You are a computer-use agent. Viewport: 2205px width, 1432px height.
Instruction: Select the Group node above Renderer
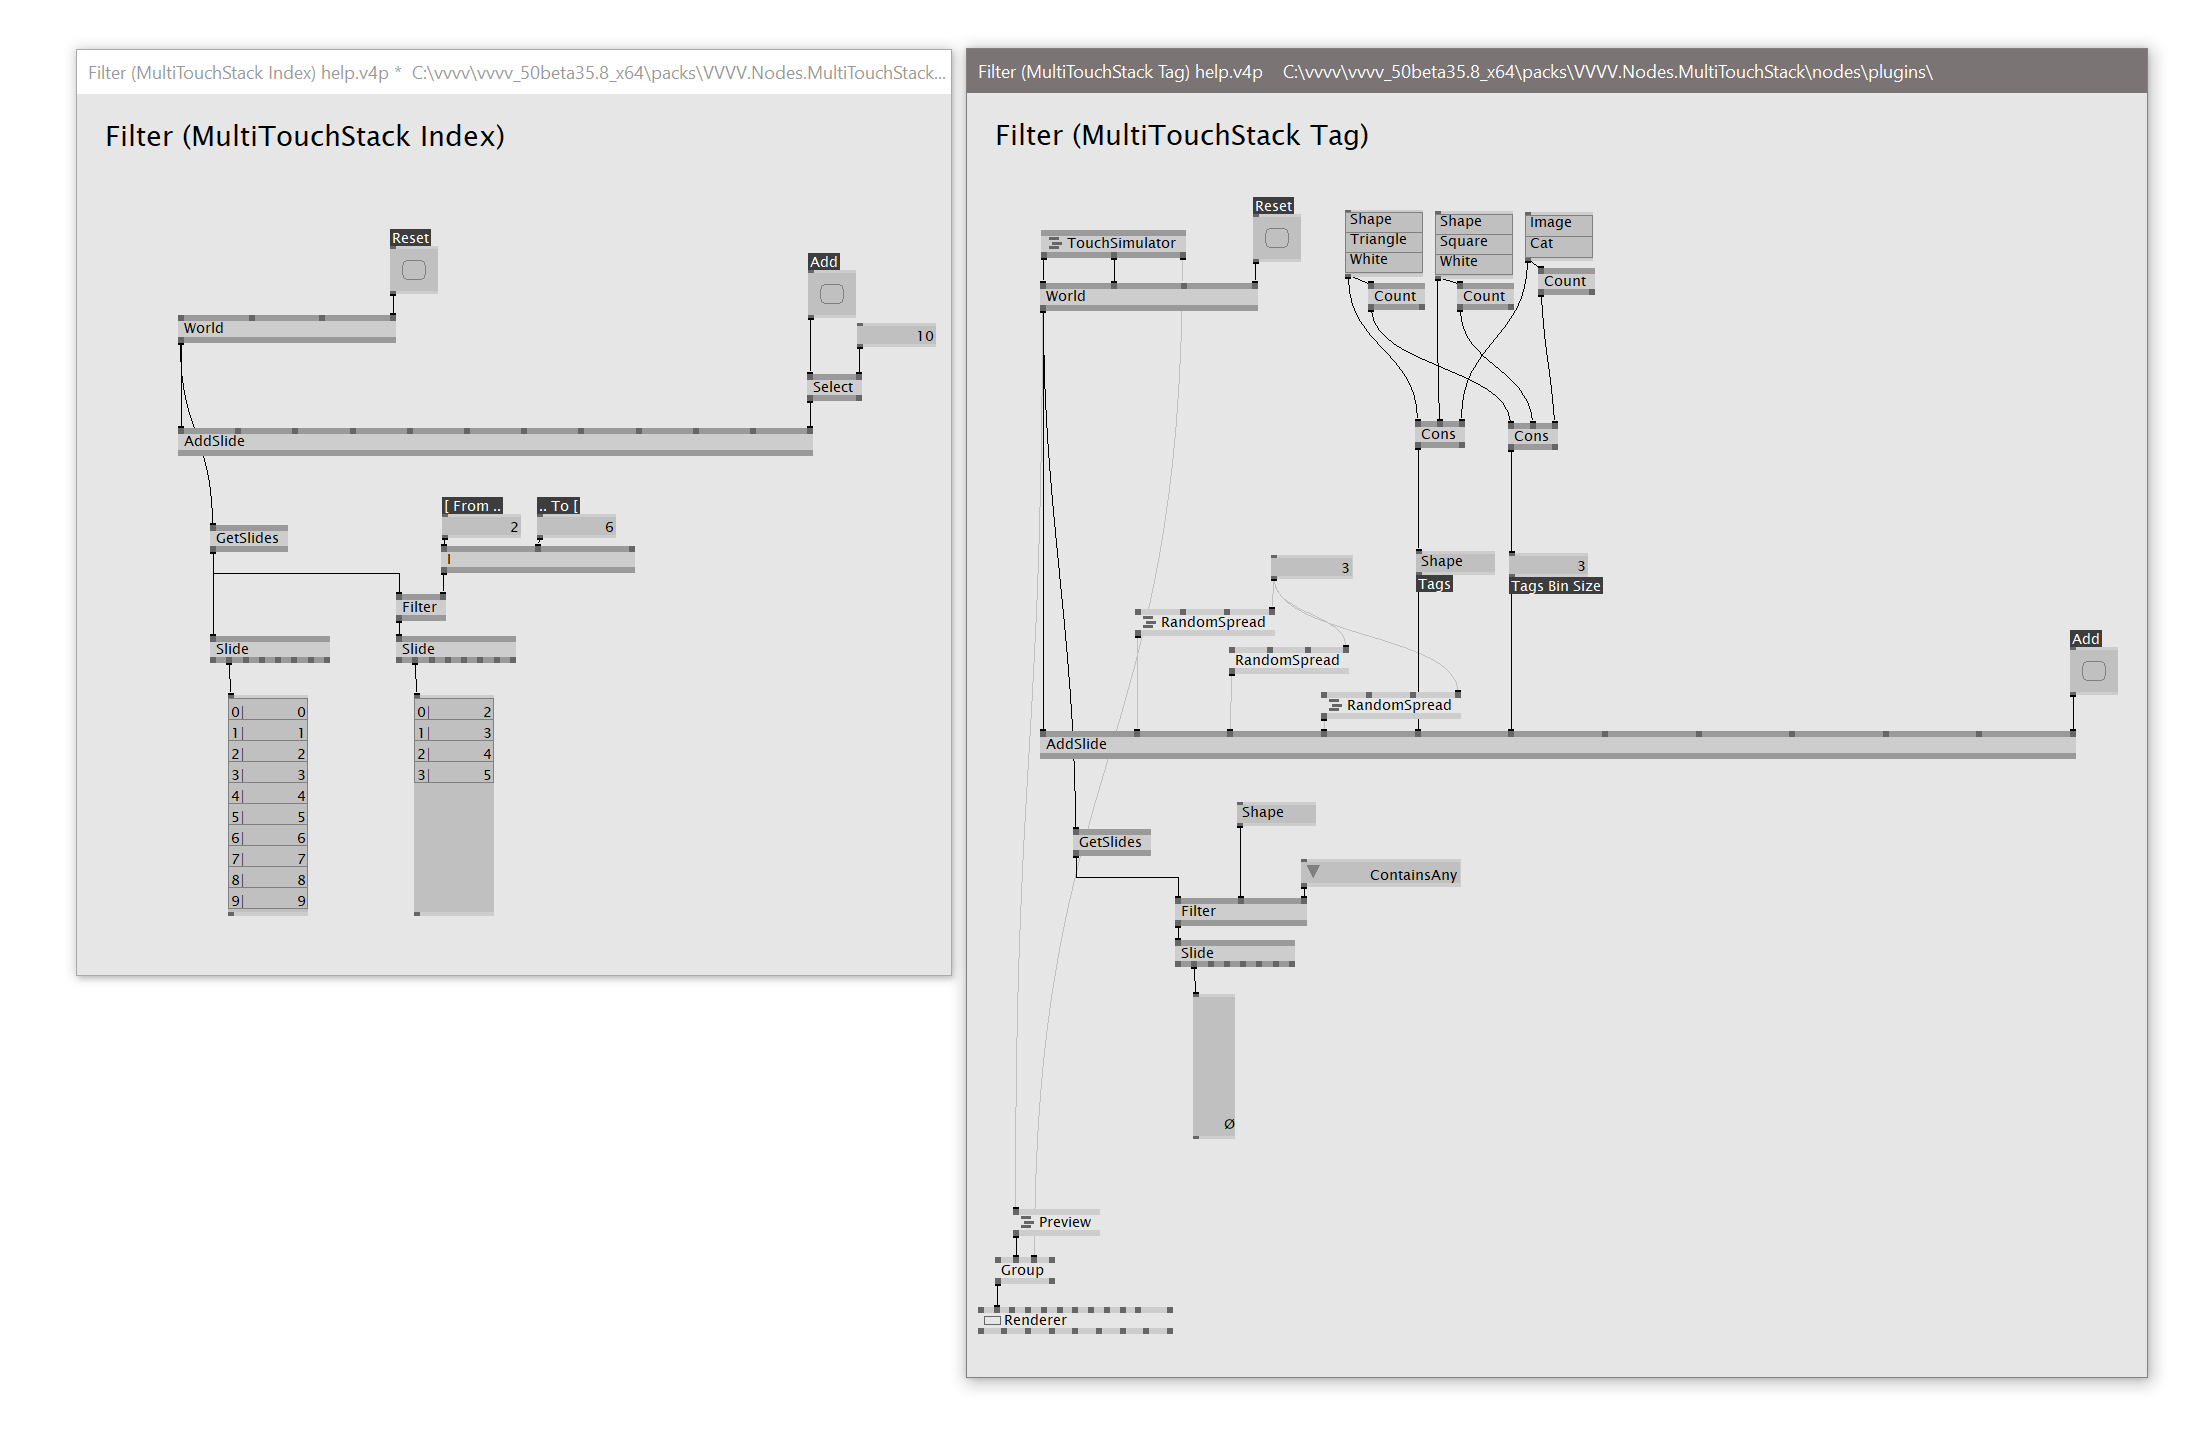(1024, 1270)
